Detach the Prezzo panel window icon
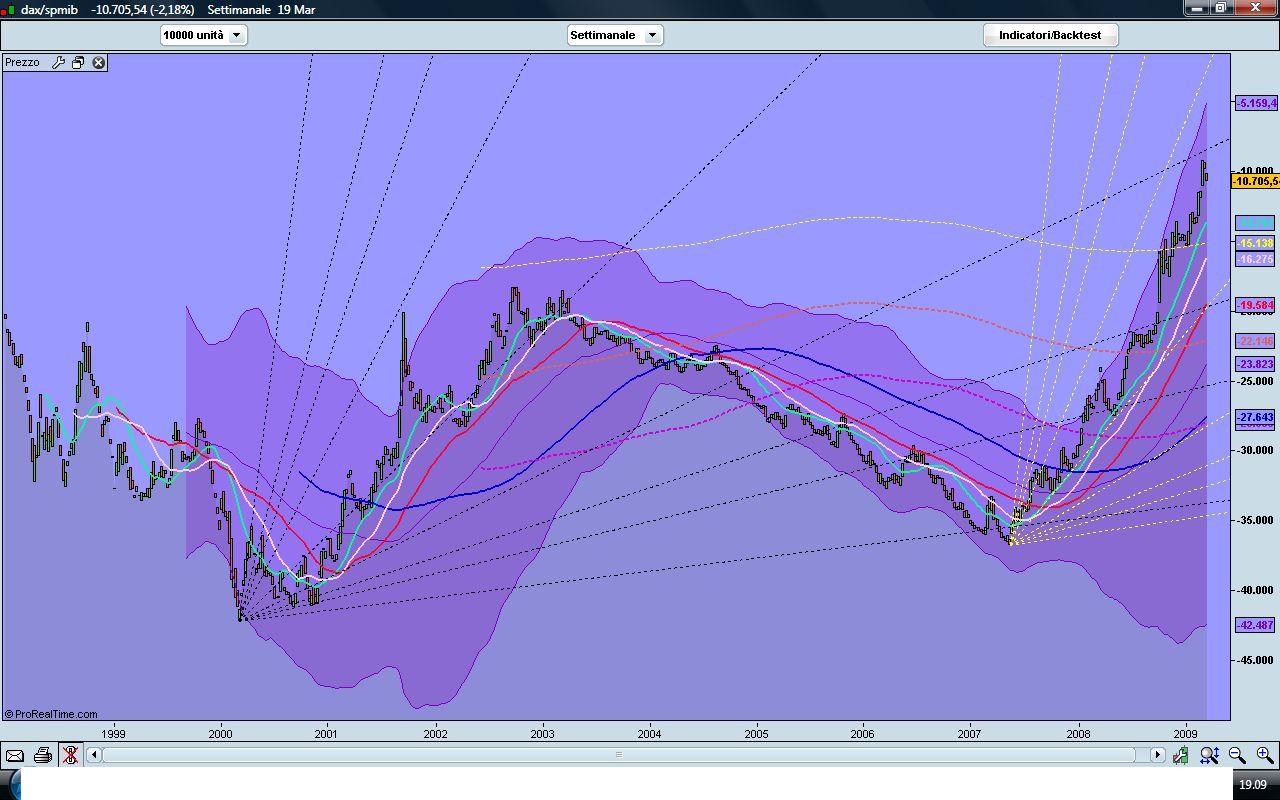Image resolution: width=1280 pixels, height=800 pixels. pyautogui.click(x=78, y=62)
